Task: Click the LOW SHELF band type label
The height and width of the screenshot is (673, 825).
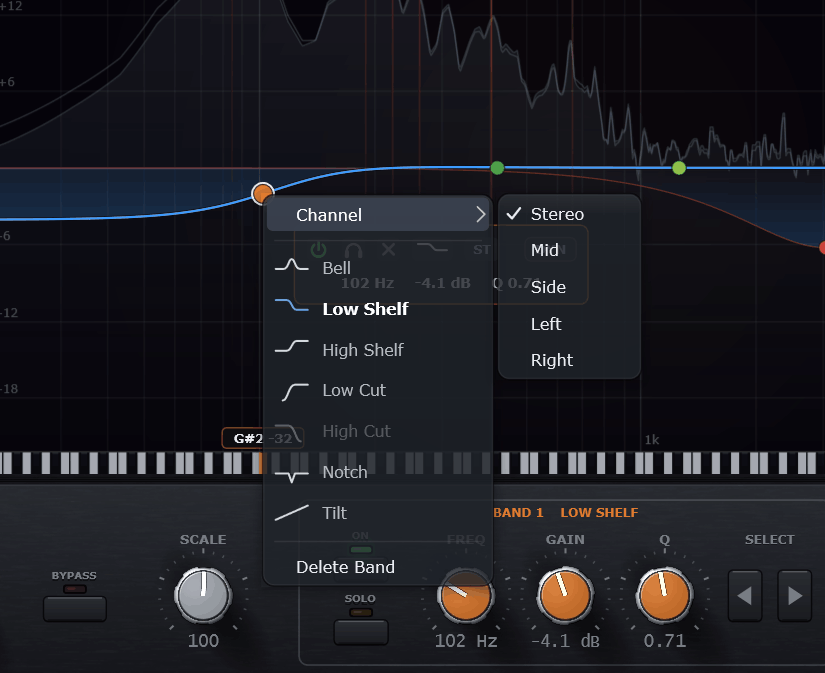Action: coord(599,513)
